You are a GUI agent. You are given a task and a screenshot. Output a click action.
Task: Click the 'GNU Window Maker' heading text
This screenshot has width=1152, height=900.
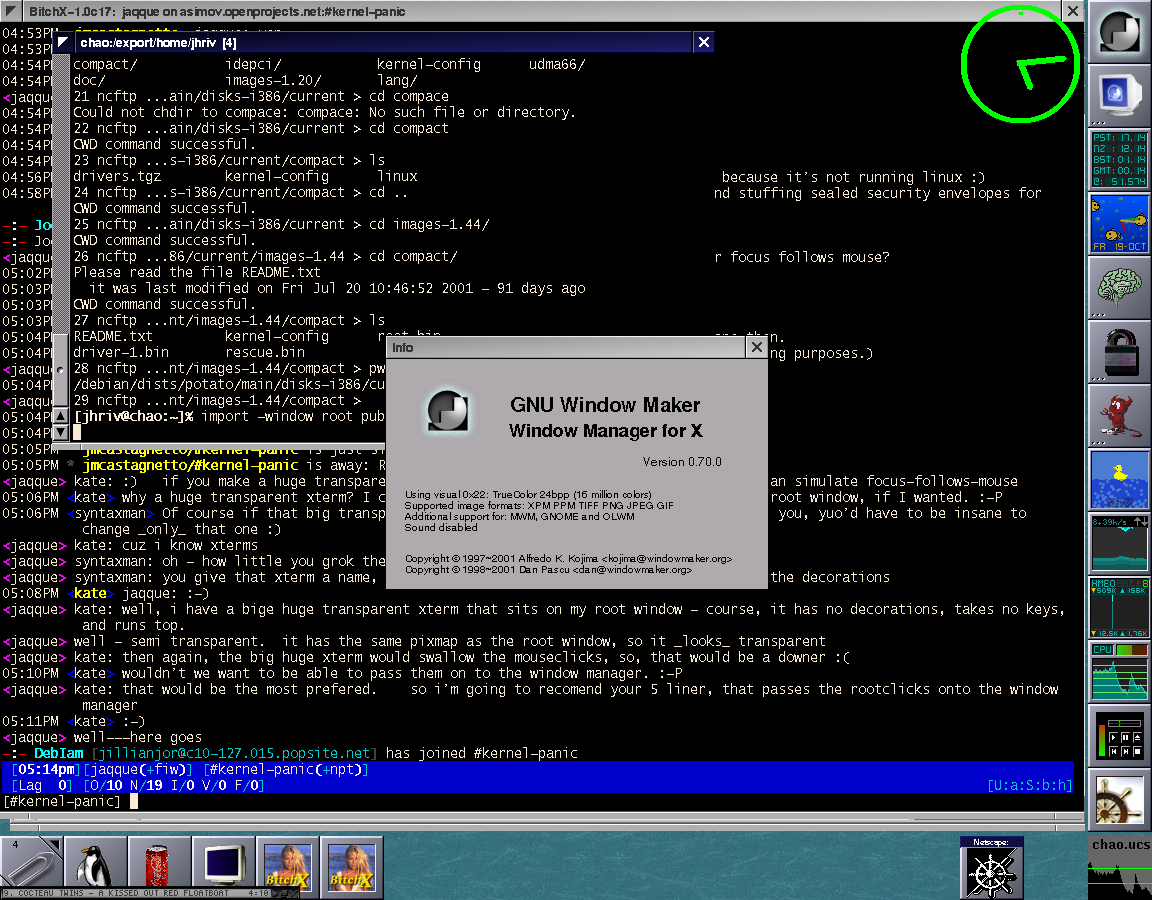pyautogui.click(x=605, y=405)
